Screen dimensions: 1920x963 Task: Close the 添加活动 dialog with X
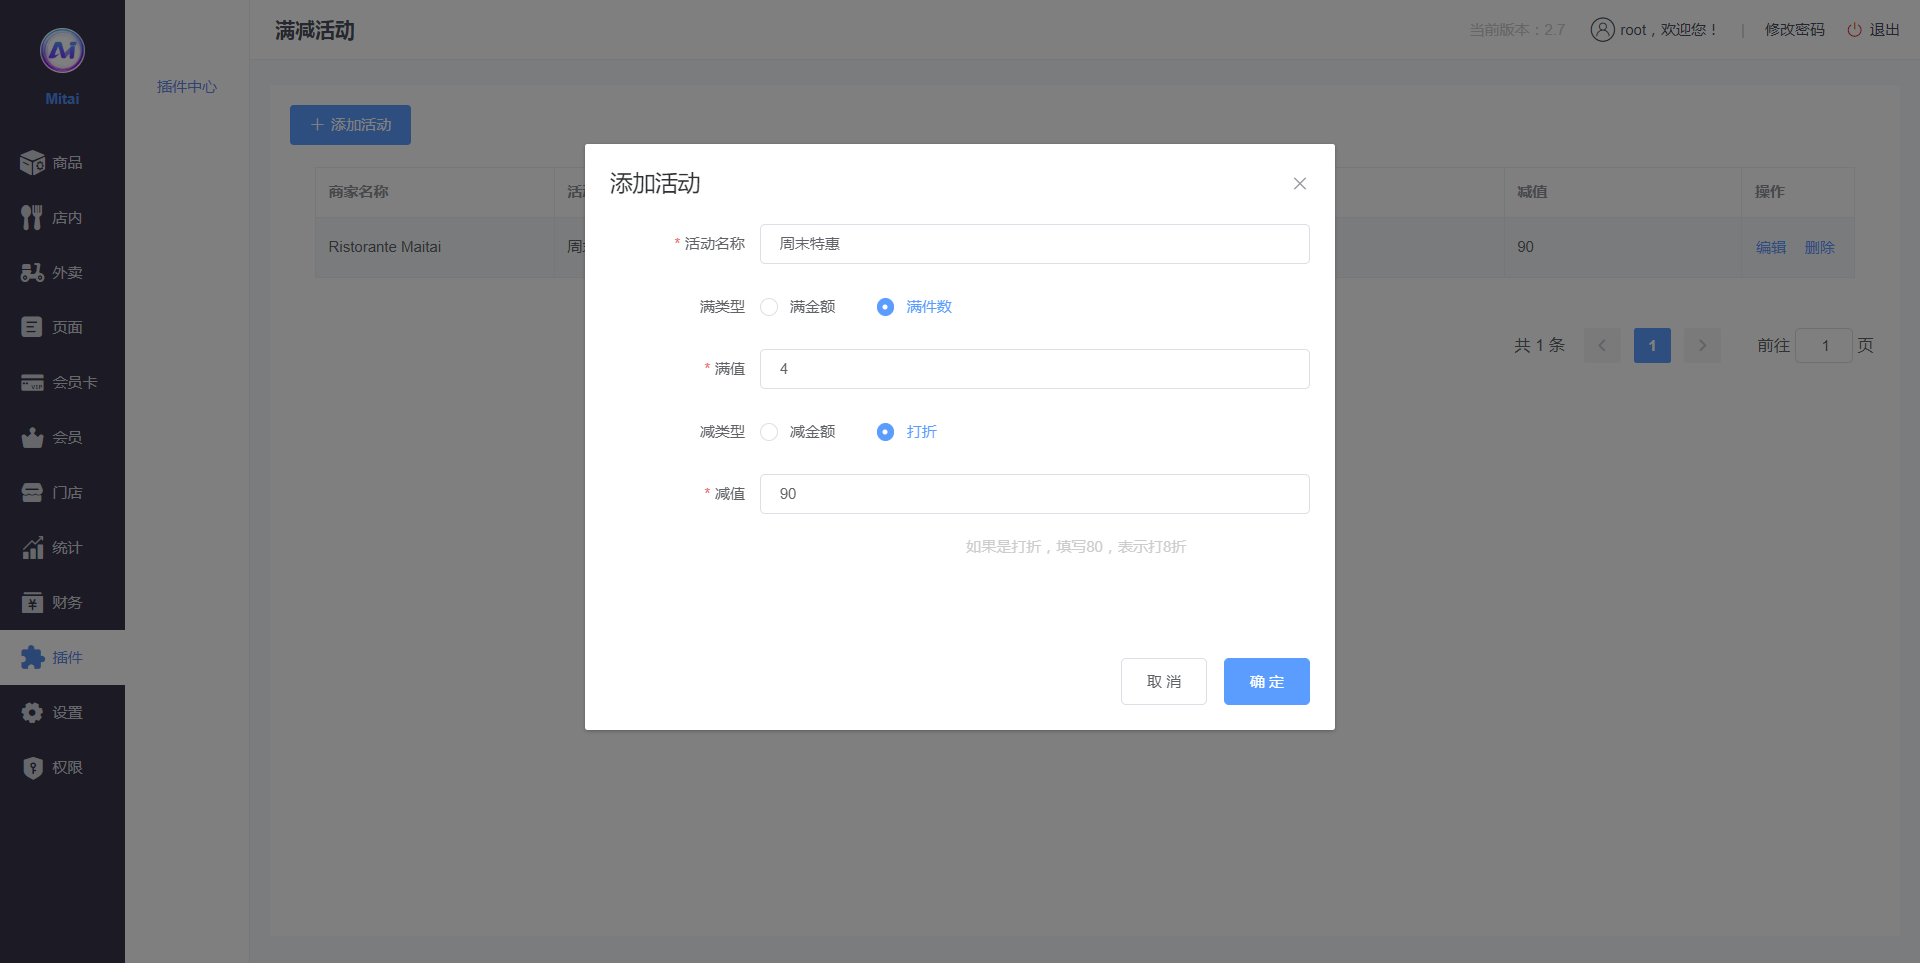tap(1299, 184)
